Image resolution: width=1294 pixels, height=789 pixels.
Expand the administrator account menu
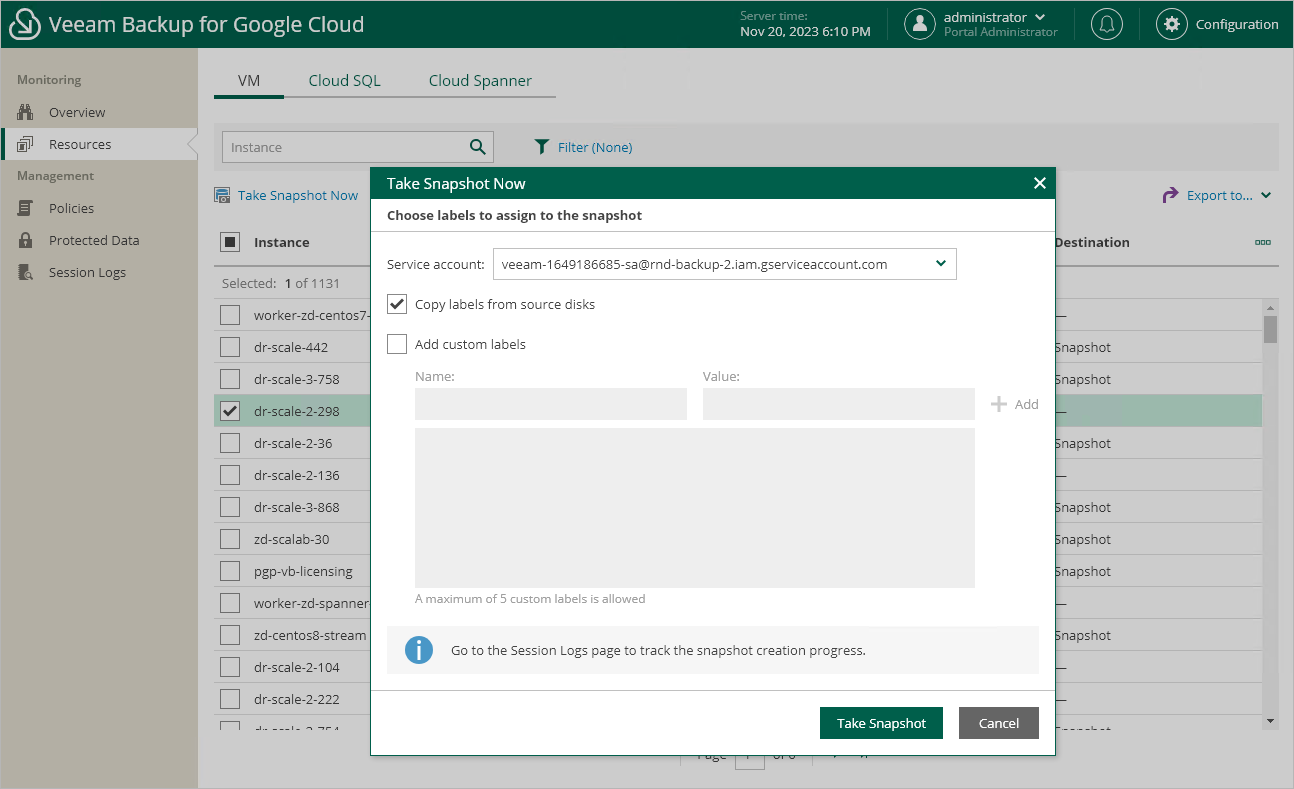1040,17
